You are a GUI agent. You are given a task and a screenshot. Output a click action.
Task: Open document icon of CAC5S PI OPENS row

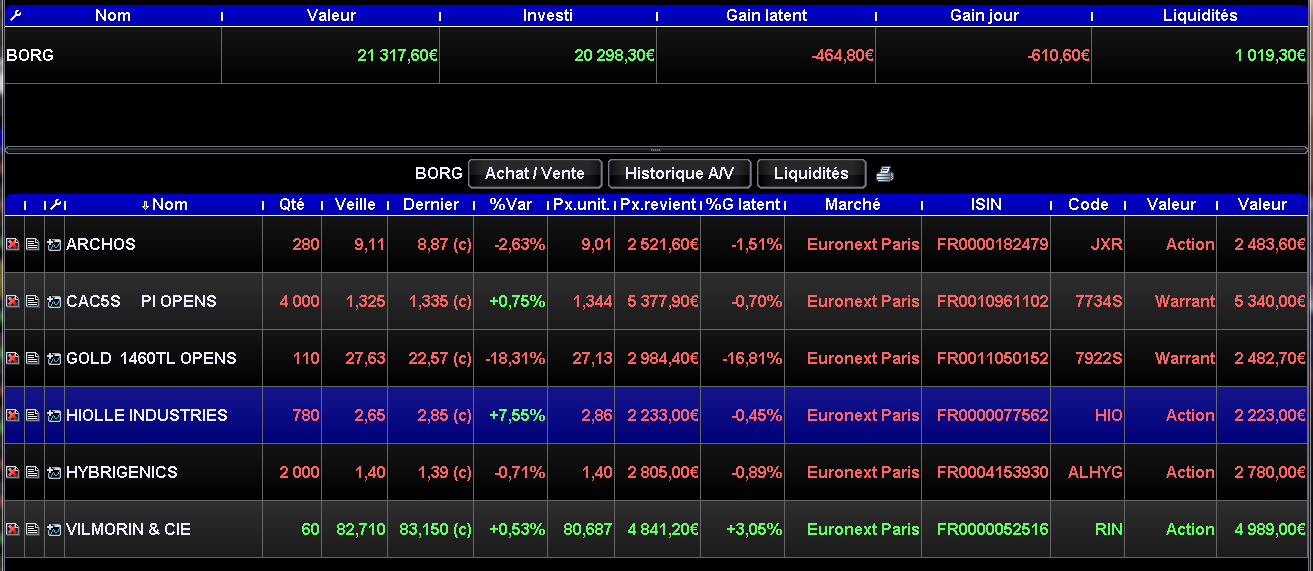[33, 302]
